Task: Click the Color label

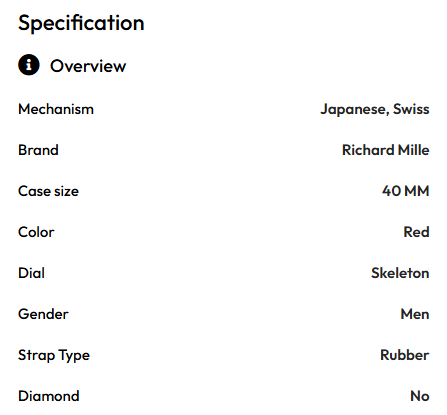Action: (x=36, y=232)
